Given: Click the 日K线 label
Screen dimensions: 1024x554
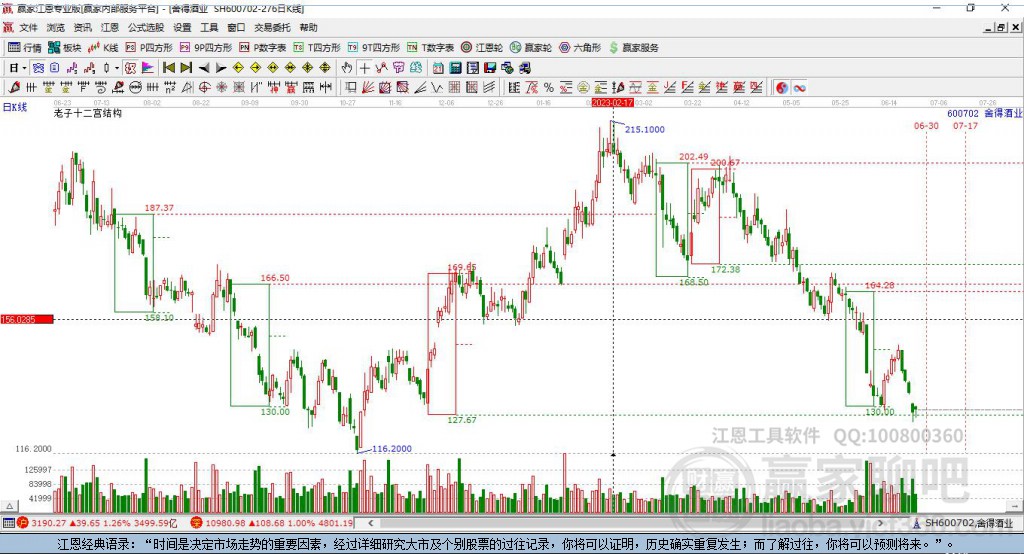Looking at the screenshot, I should tap(15, 107).
